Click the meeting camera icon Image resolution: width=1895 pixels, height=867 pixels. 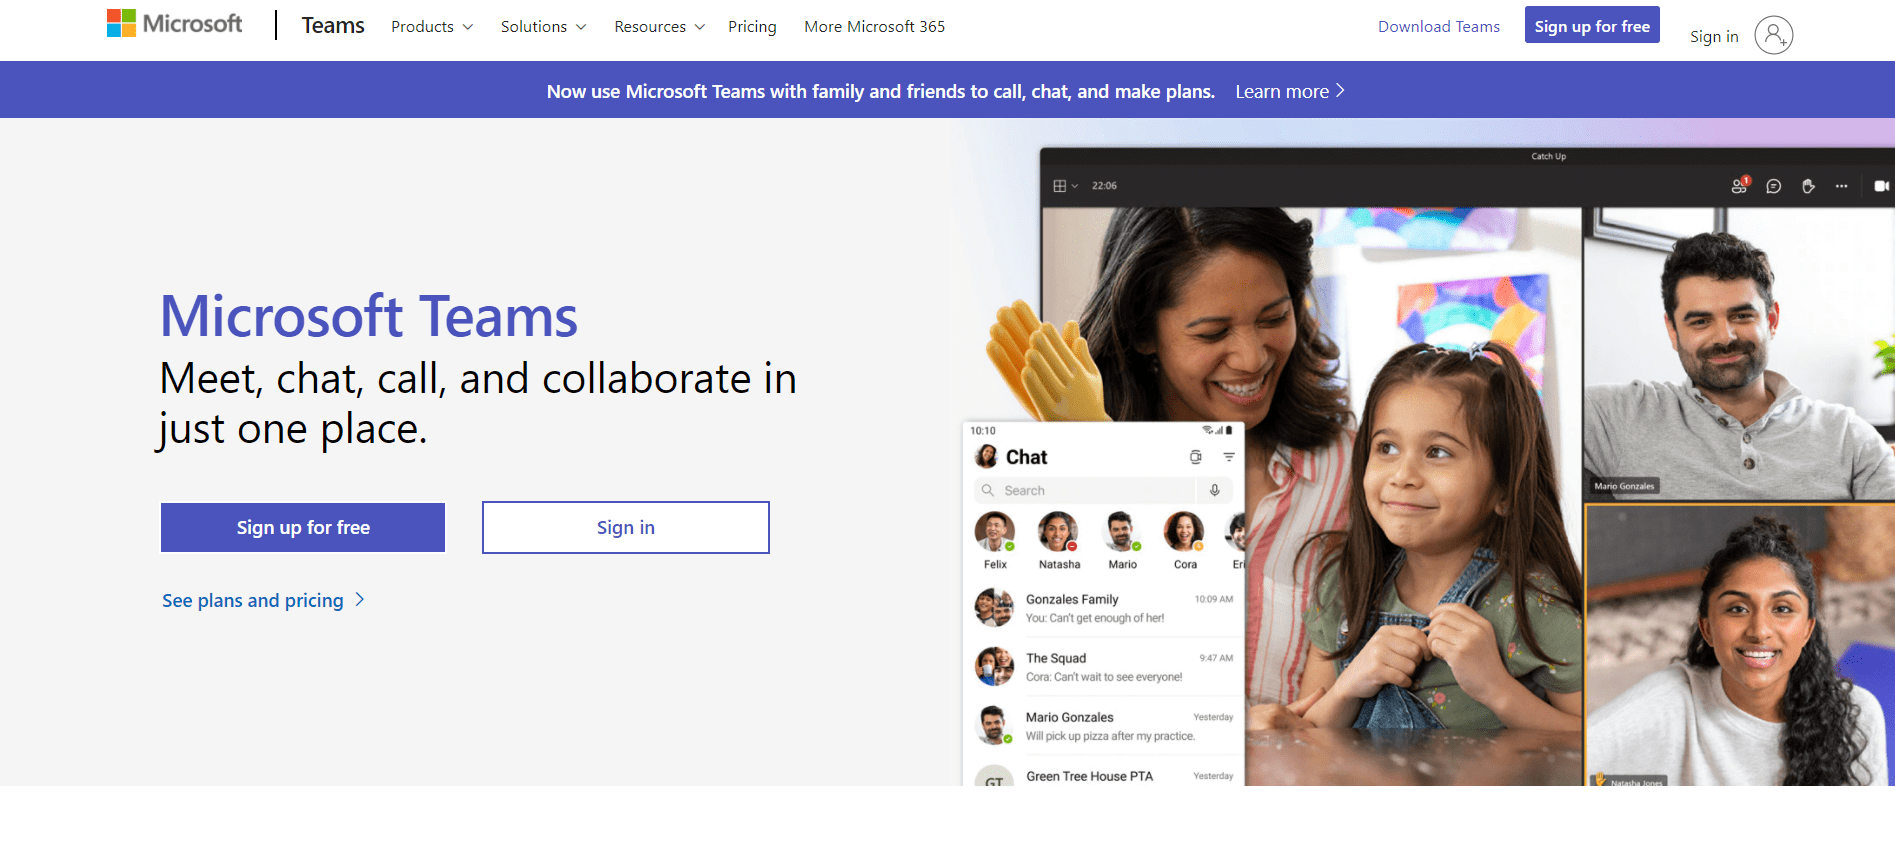click(1881, 186)
